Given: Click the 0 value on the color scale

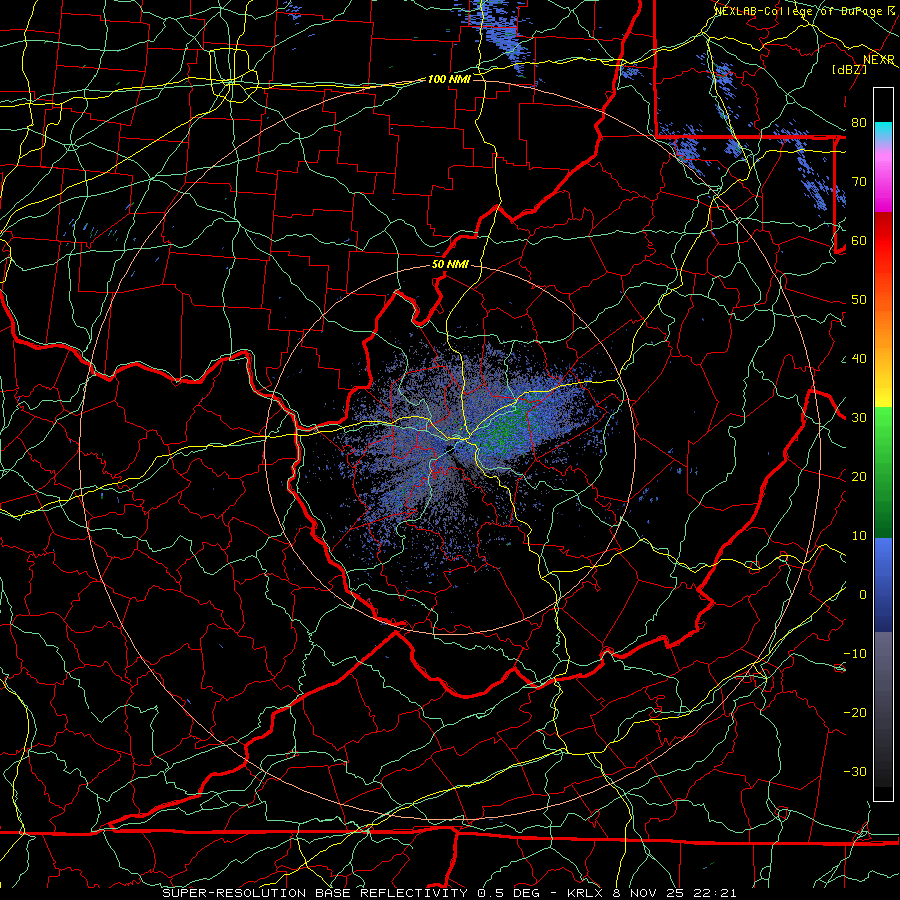Looking at the screenshot, I should [x=863, y=595].
